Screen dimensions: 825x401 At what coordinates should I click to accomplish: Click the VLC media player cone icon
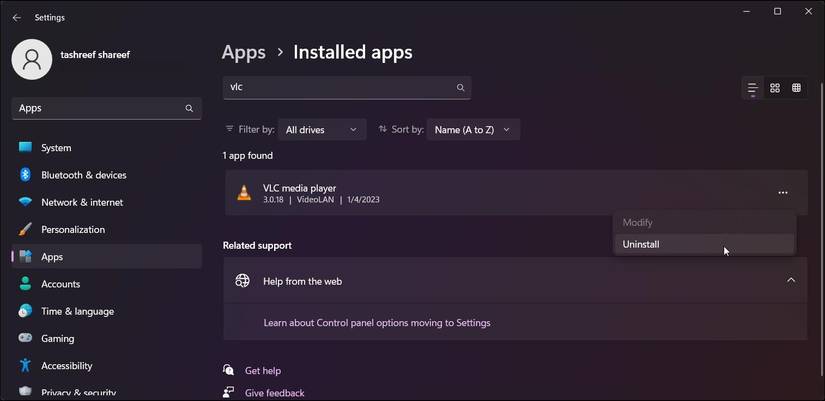244,193
